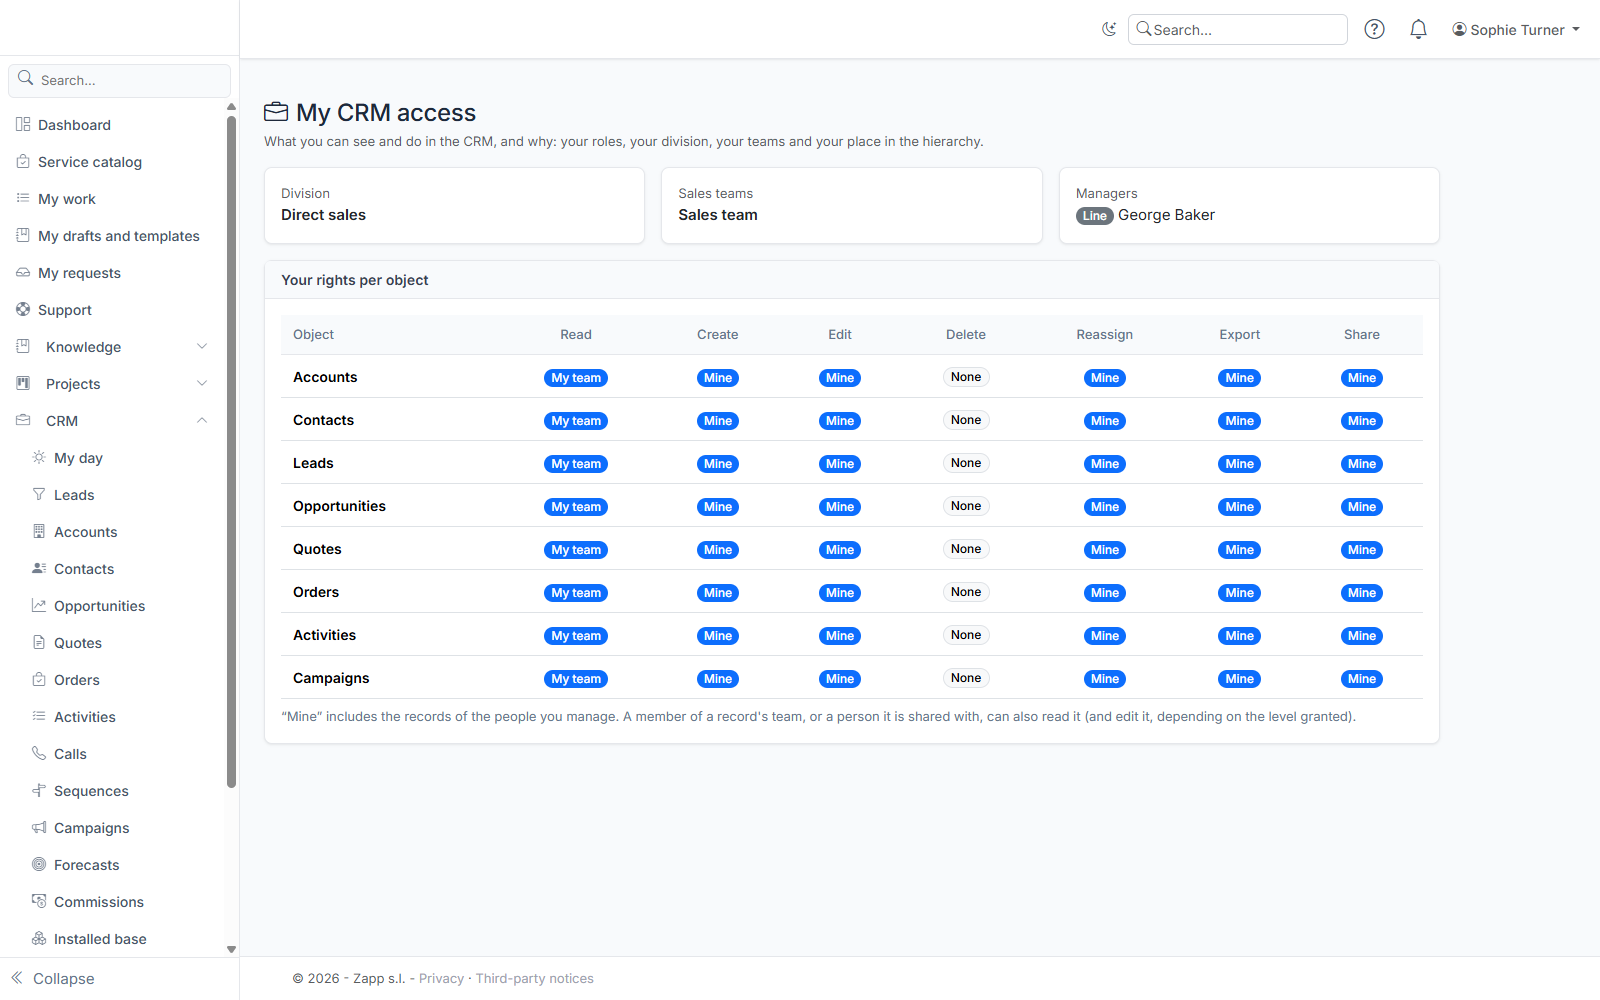This screenshot has width=1600, height=1000.
Task: Open notifications bell icon
Action: click(x=1418, y=30)
